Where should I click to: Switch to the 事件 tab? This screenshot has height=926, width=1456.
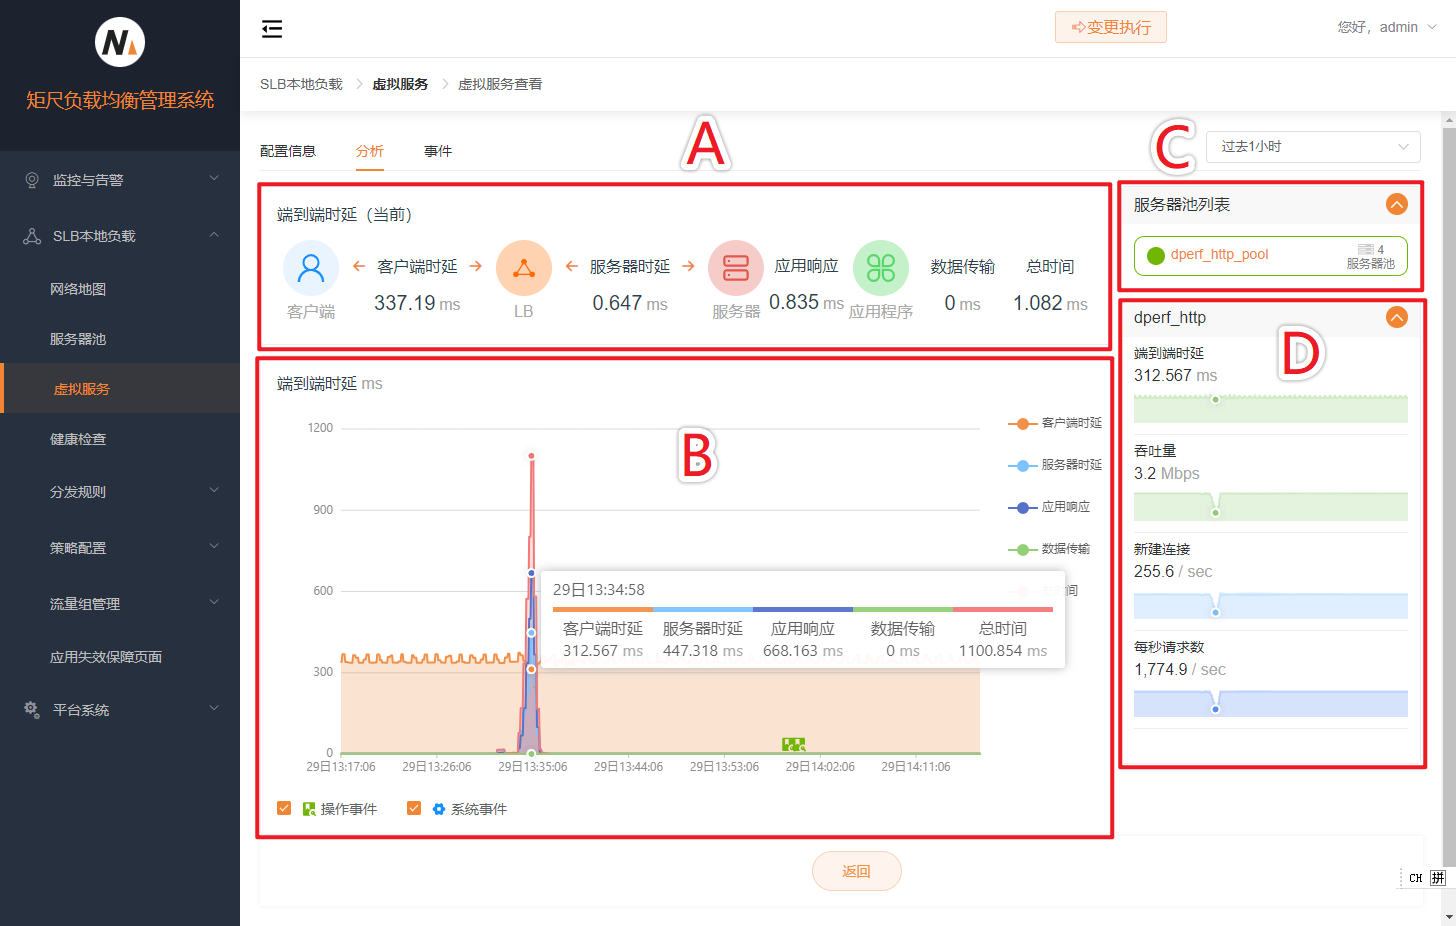438,151
